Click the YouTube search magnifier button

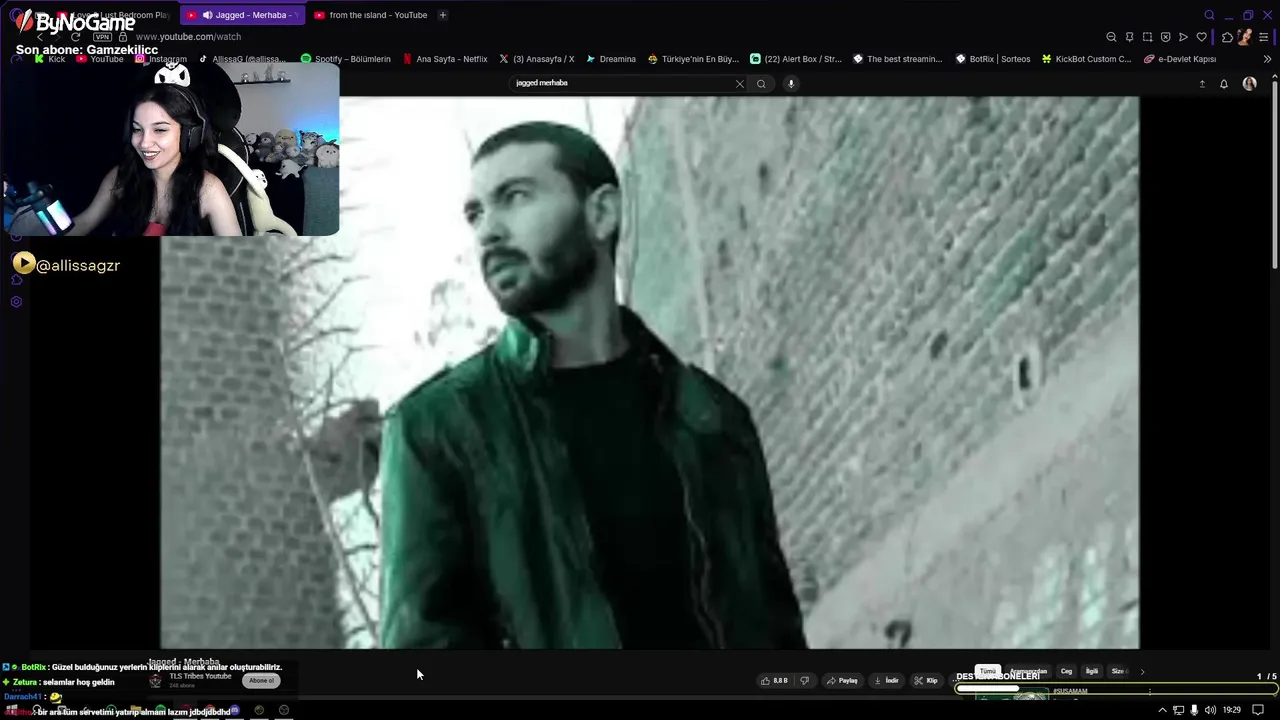pos(761,84)
